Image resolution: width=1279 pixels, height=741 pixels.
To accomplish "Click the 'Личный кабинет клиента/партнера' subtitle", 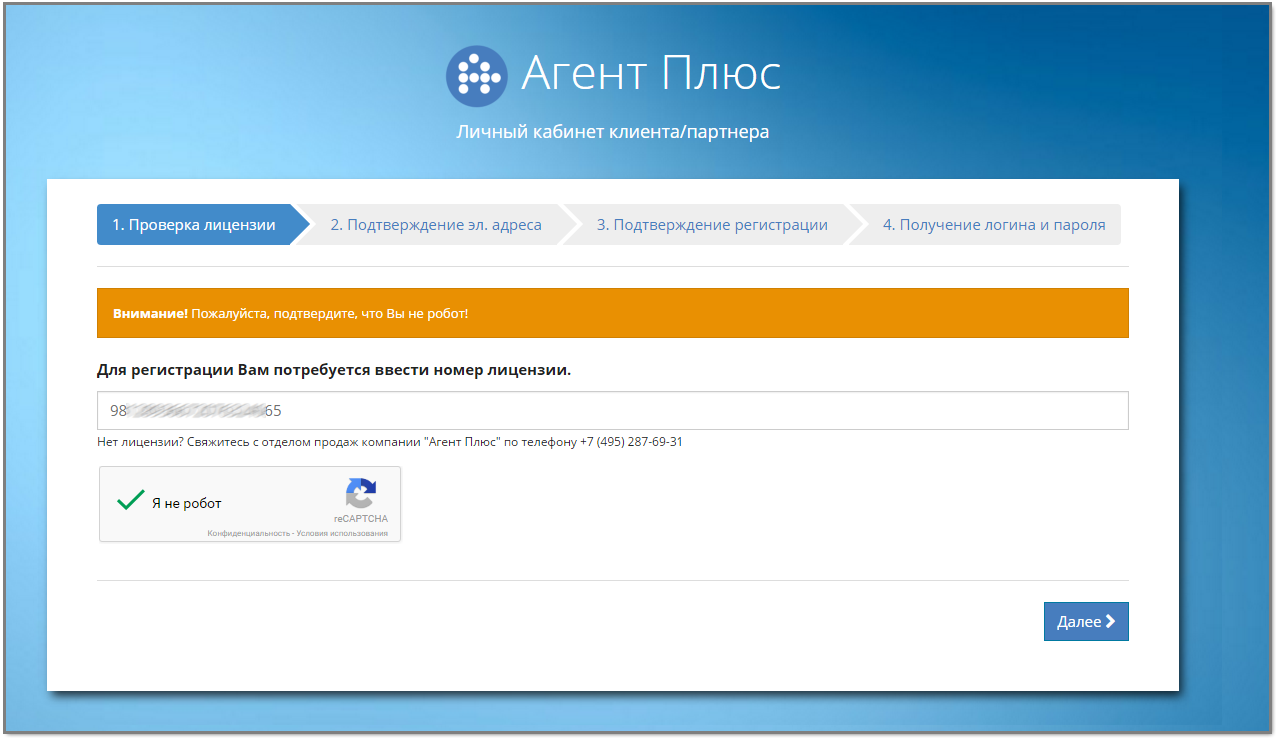I will pyautogui.click(x=613, y=132).
